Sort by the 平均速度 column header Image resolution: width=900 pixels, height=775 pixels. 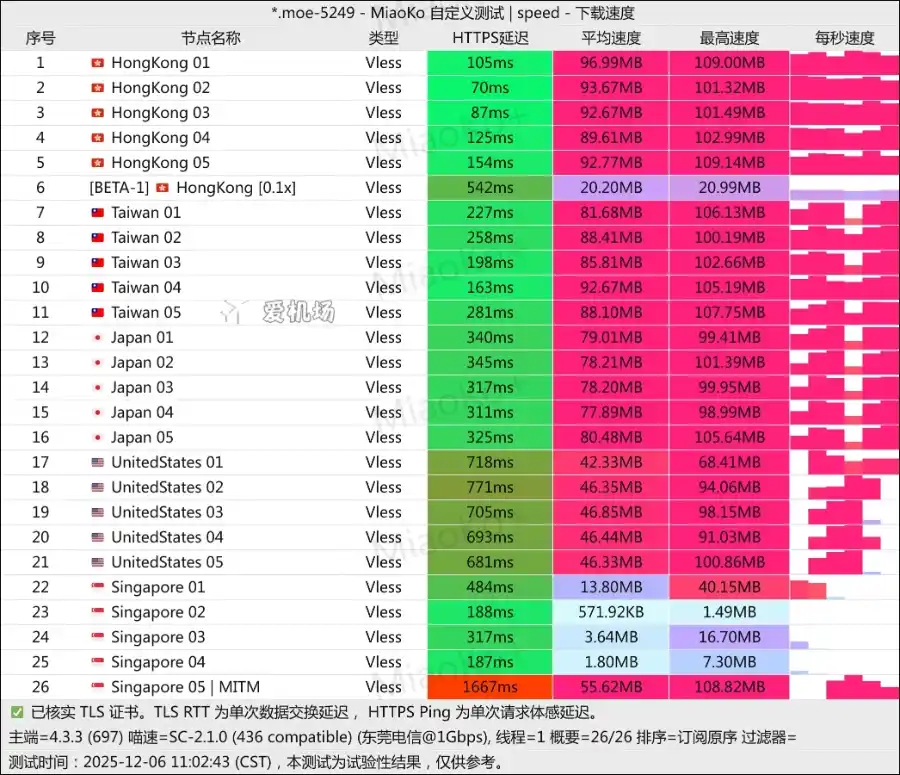[611, 38]
